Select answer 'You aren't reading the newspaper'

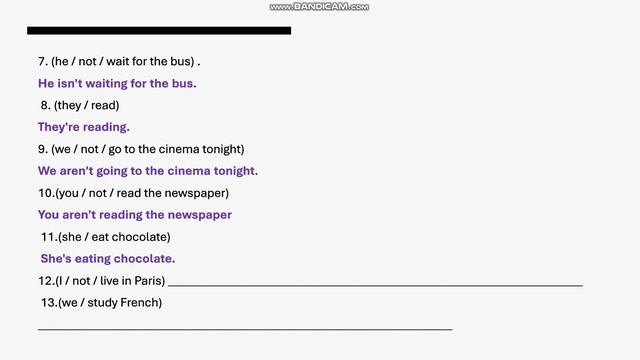tap(135, 215)
